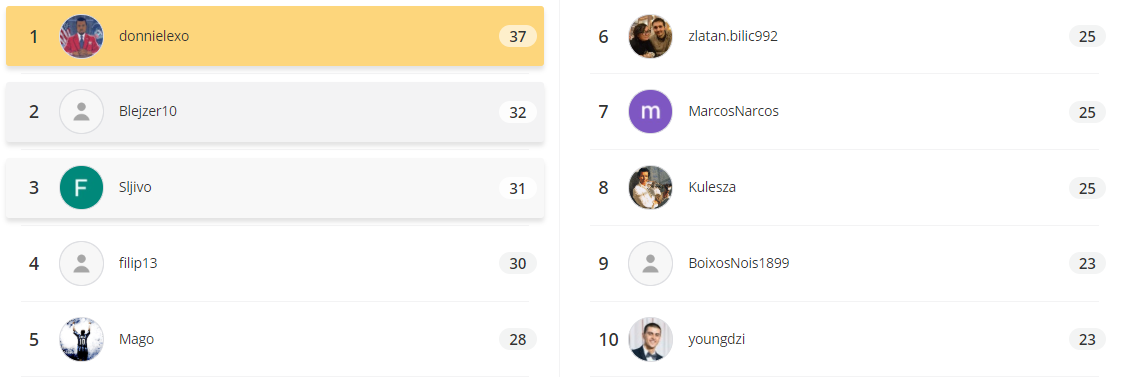Click Blejzer10's score badge 32
This screenshot has height=382, width=1127.
[518, 112]
